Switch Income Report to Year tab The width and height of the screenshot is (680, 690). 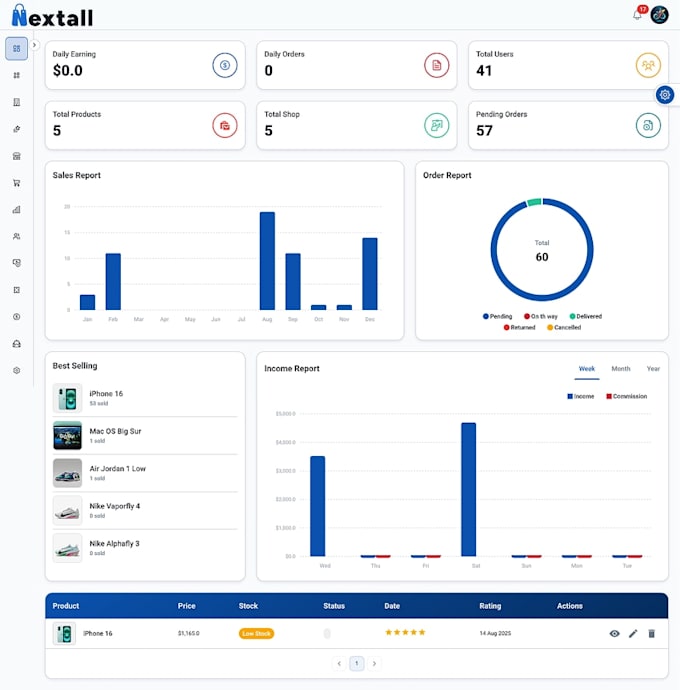pos(653,369)
